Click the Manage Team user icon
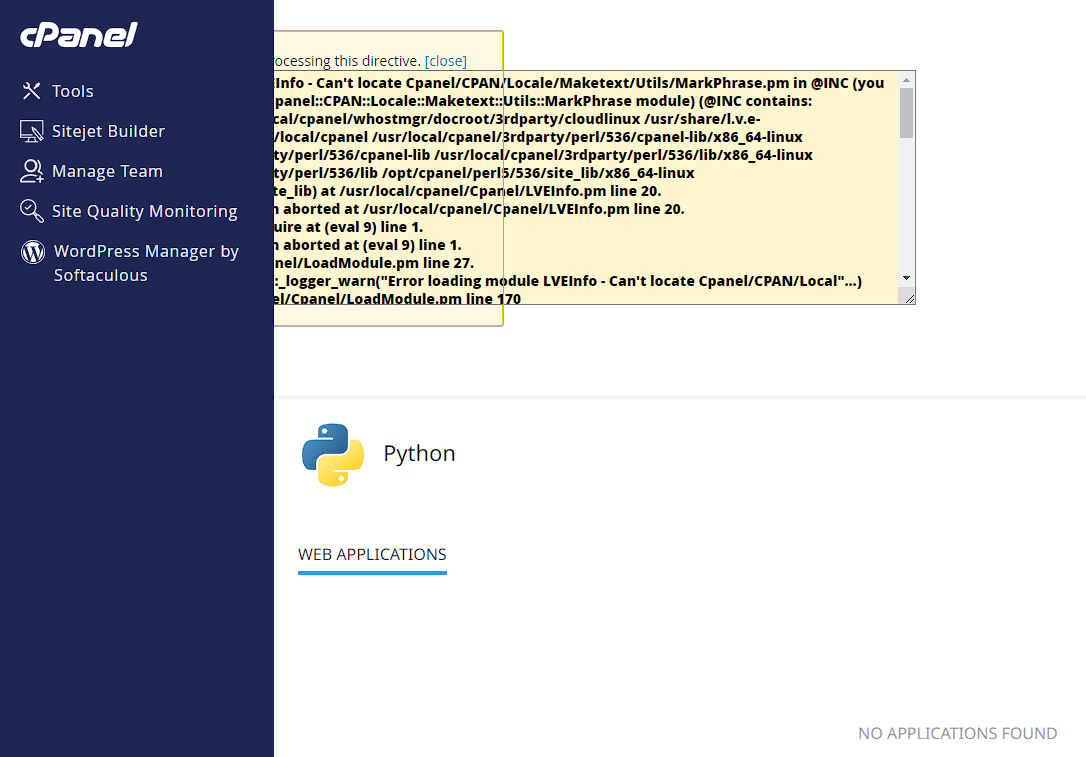This screenshot has width=1086, height=757. tap(31, 171)
